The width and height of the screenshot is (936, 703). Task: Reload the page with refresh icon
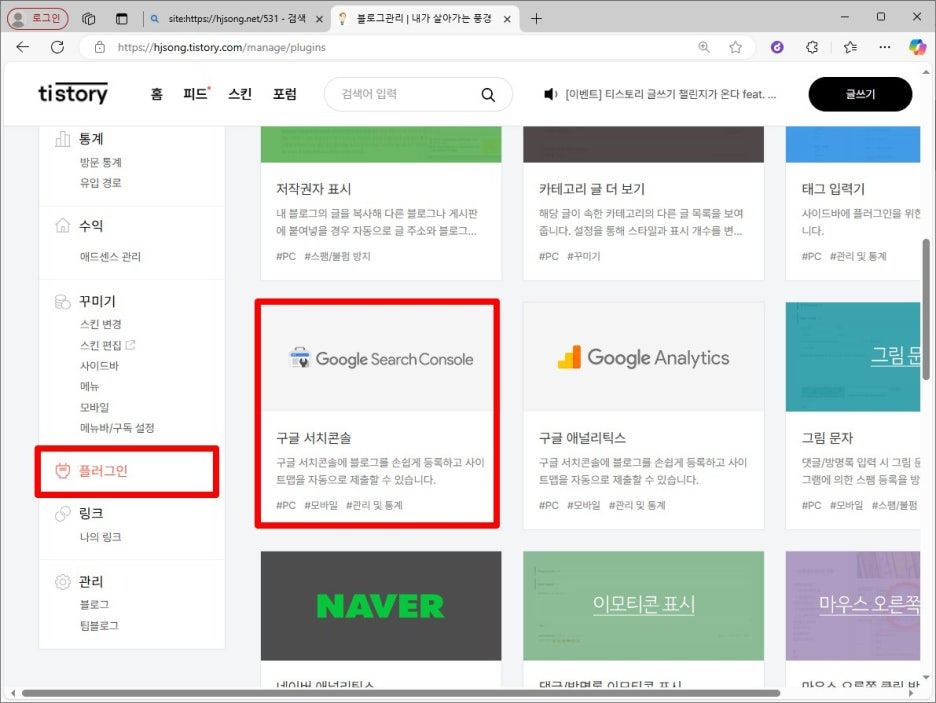coord(57,47)
